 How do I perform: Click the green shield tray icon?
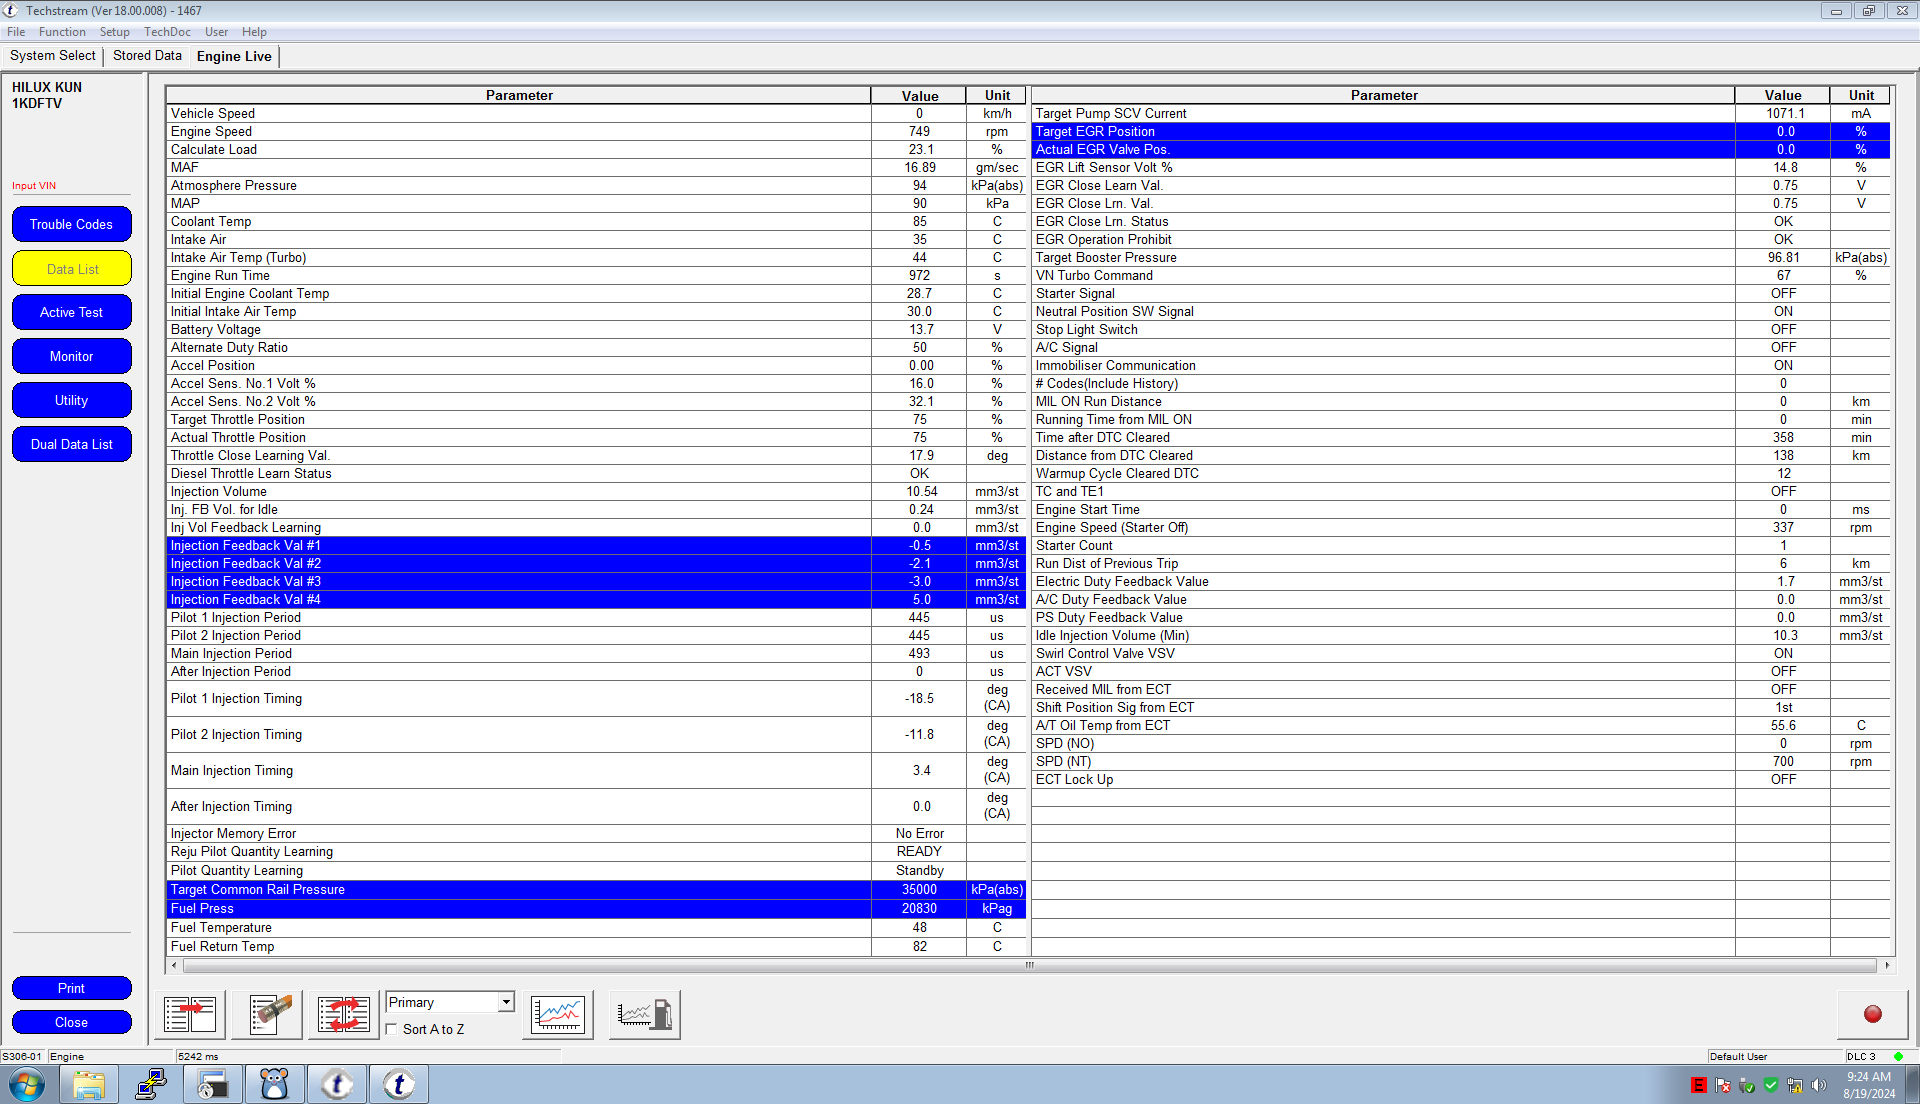point(1771,1085)
